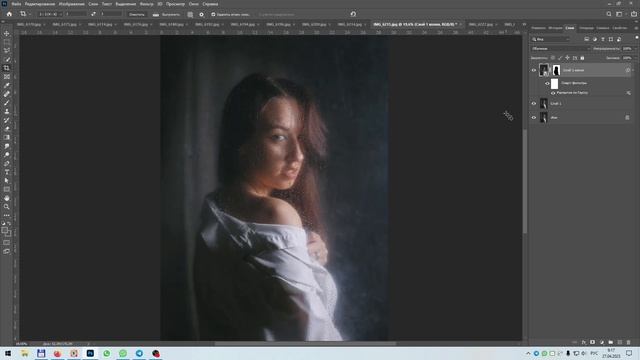Change the screen mode
640x360 pixels.
7,252
